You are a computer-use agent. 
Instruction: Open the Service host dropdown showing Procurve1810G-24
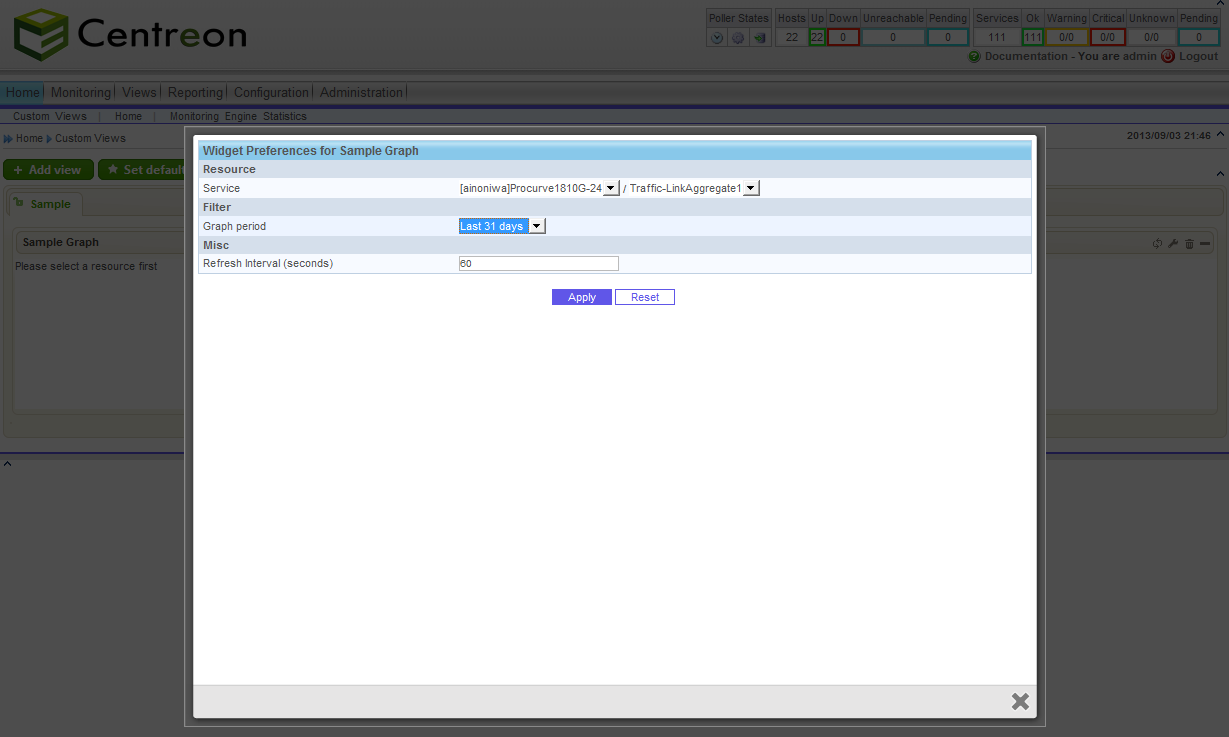(x=610, y=187)
